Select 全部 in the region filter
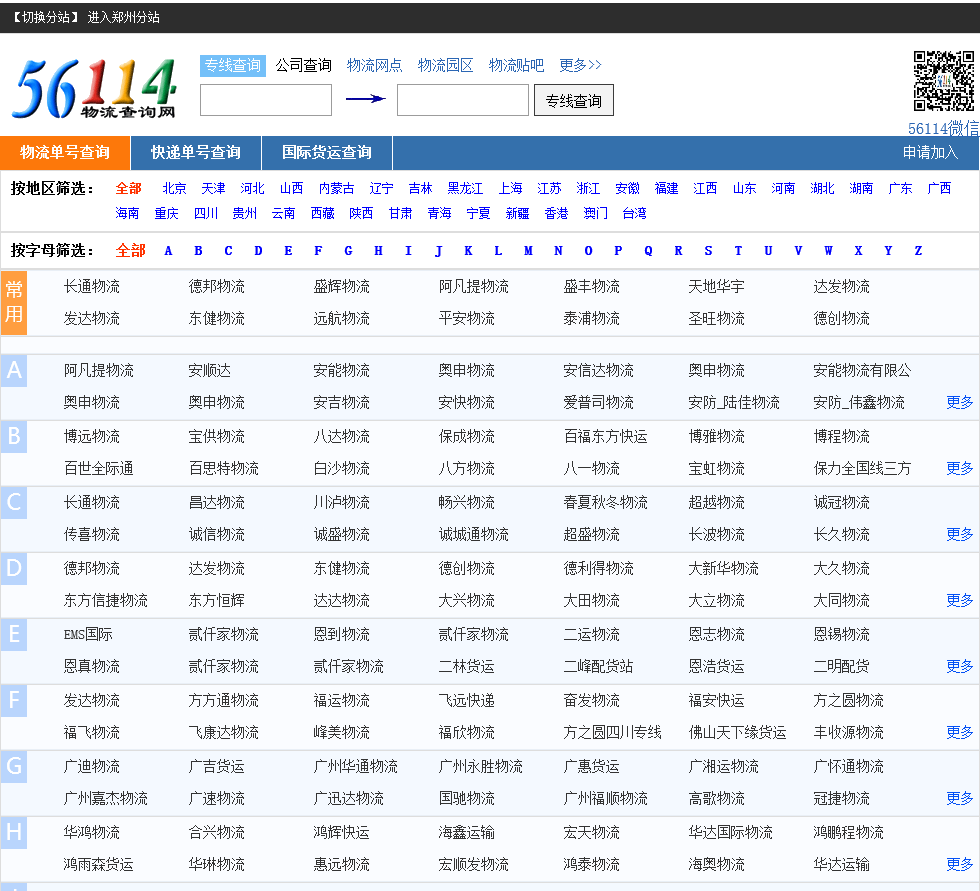 (128, 188)
